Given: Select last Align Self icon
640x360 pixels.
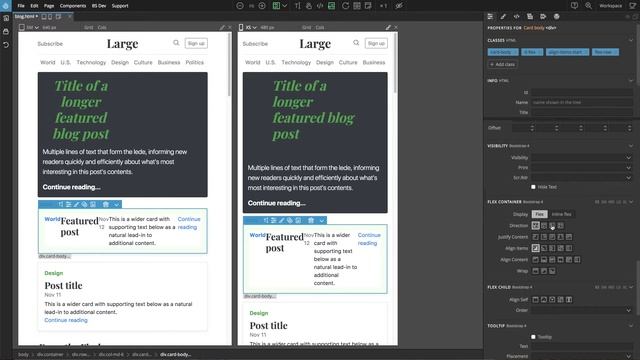Looking at the screenshot, I should tap(569, 300).
